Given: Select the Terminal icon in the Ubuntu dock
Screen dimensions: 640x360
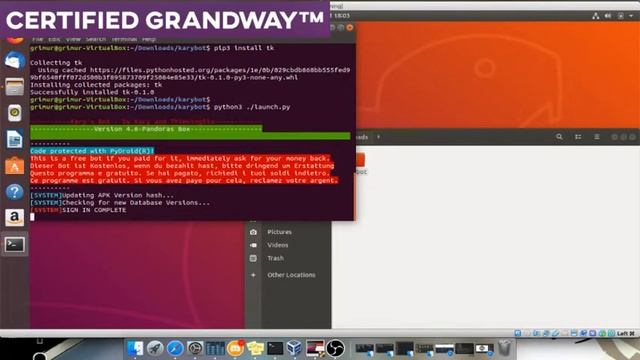Looking at the screenshot, I should click(x=15, y=245).
